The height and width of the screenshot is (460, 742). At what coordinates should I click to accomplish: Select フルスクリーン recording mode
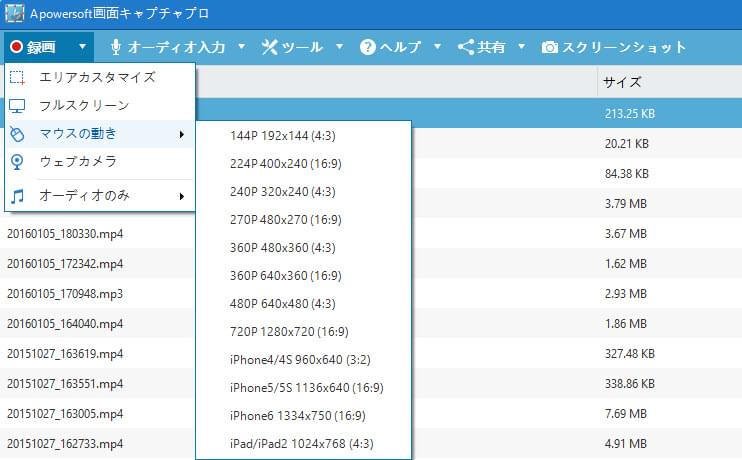pyautogui.click(x=84, y=105)
